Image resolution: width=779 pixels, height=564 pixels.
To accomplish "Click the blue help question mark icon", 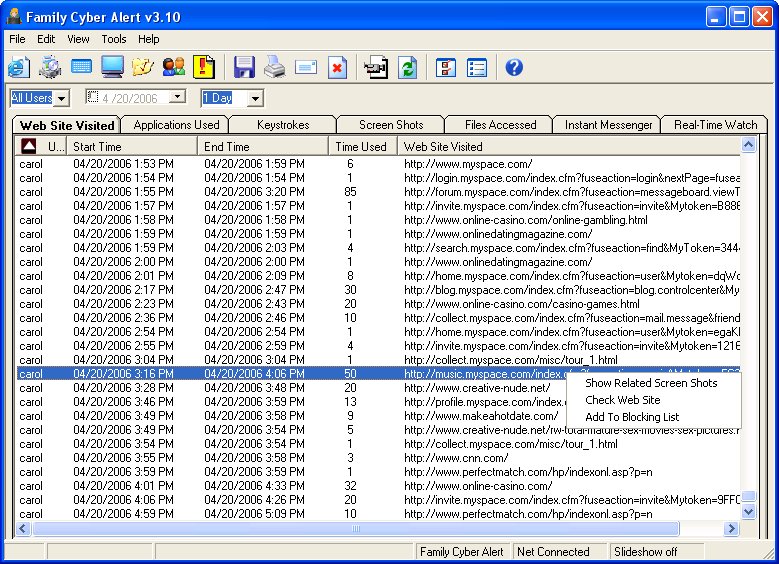I will [x=514, y=68].
